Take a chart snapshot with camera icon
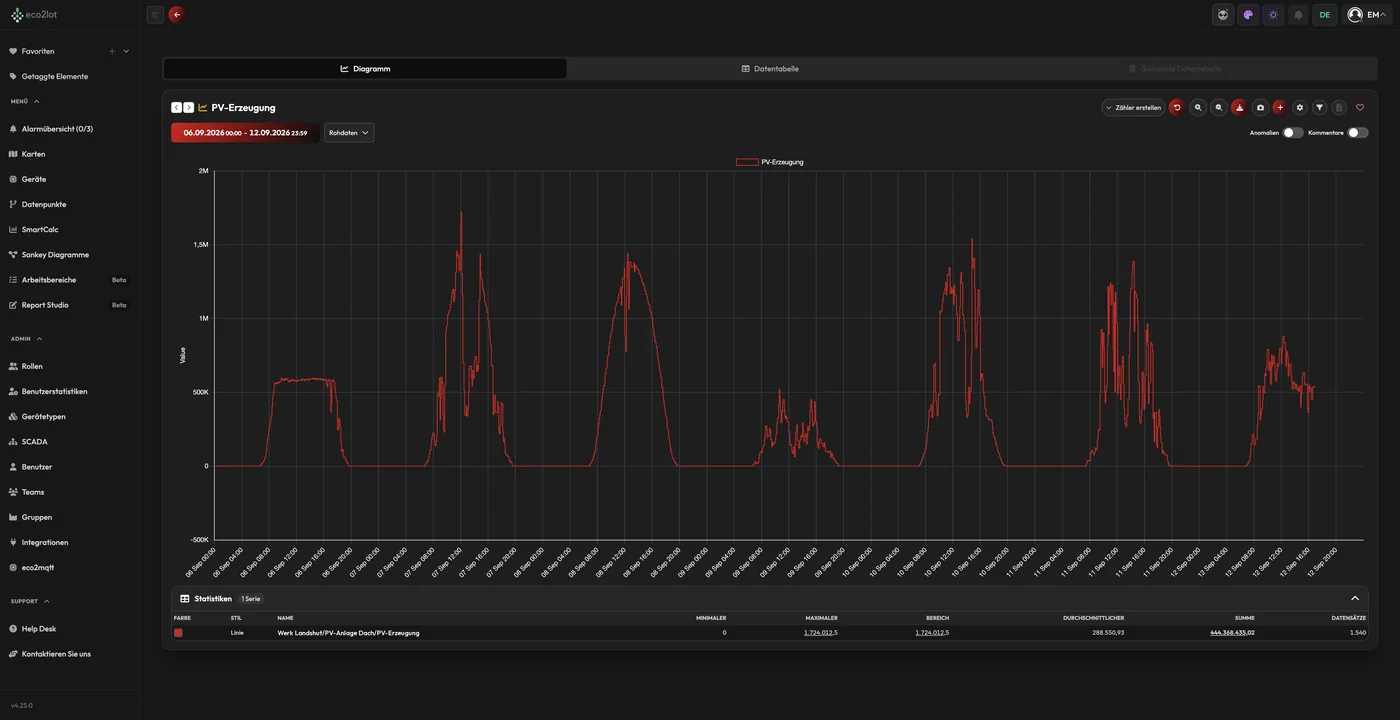 click(x=1260, y=107)
